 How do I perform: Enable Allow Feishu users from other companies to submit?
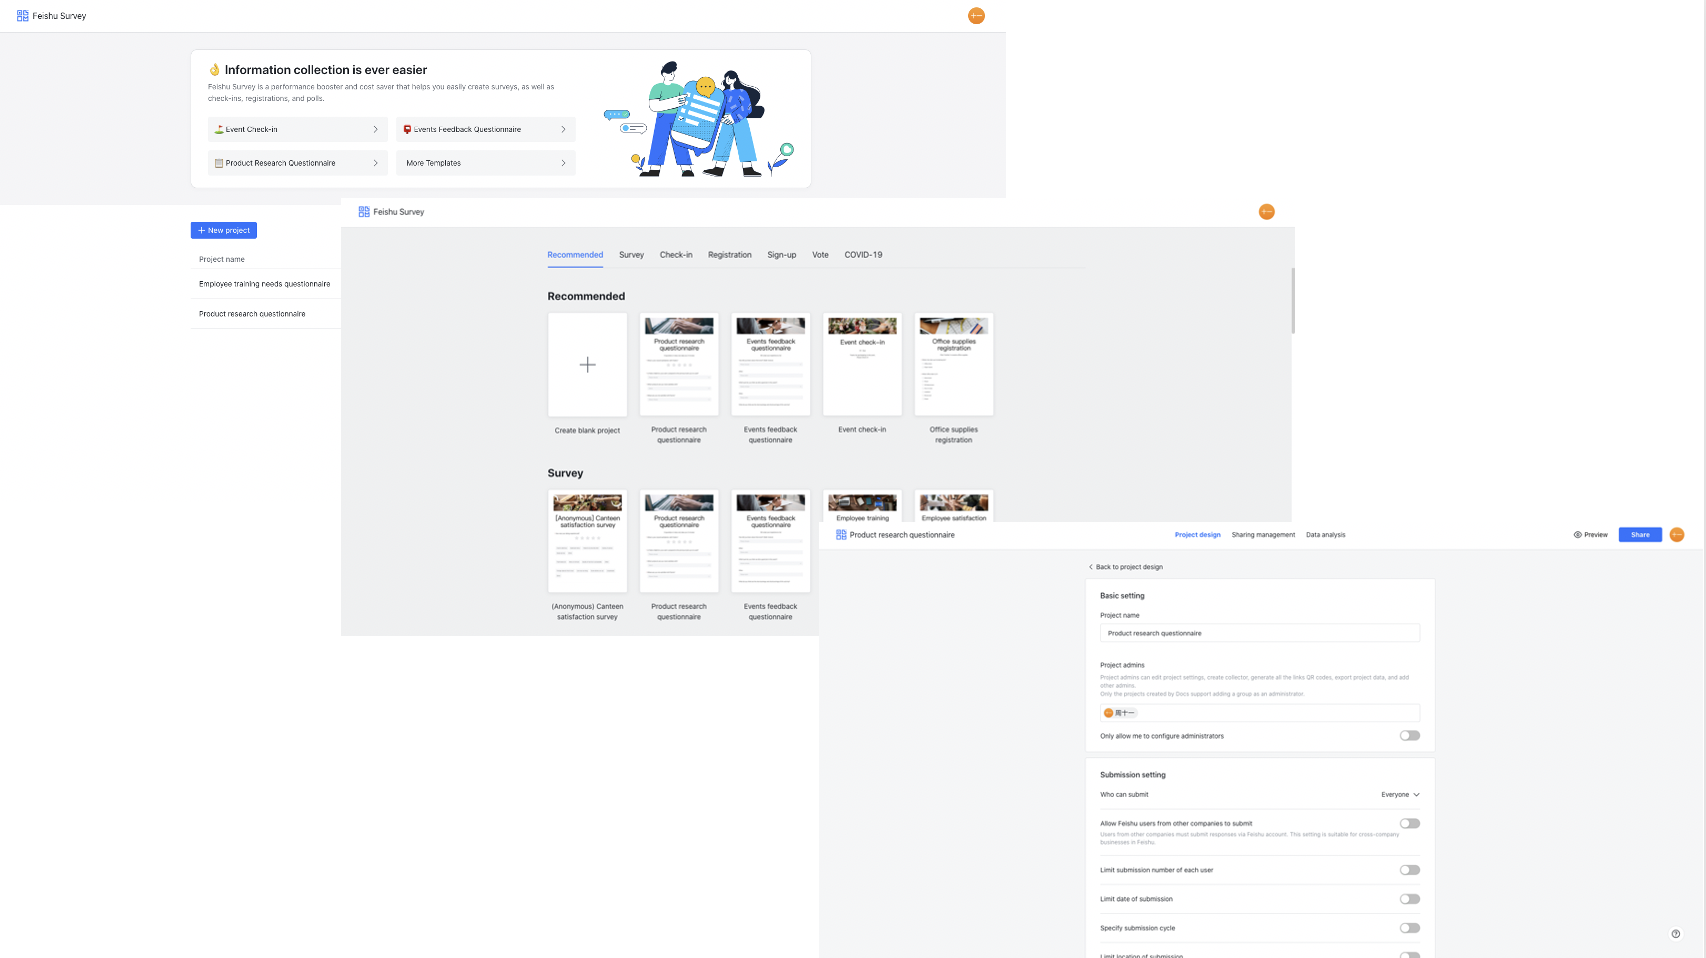(1410, 823)
